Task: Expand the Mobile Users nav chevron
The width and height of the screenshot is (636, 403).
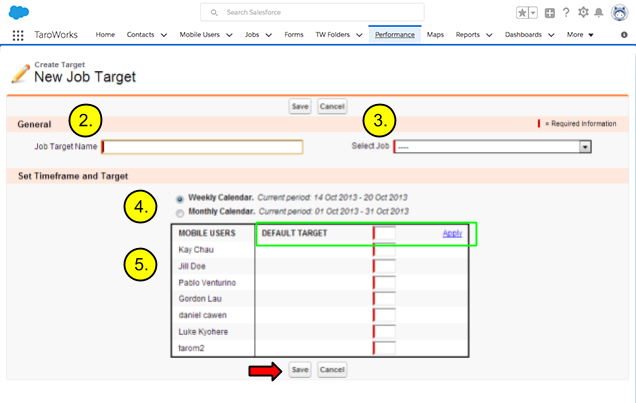Action: point(229,35)
